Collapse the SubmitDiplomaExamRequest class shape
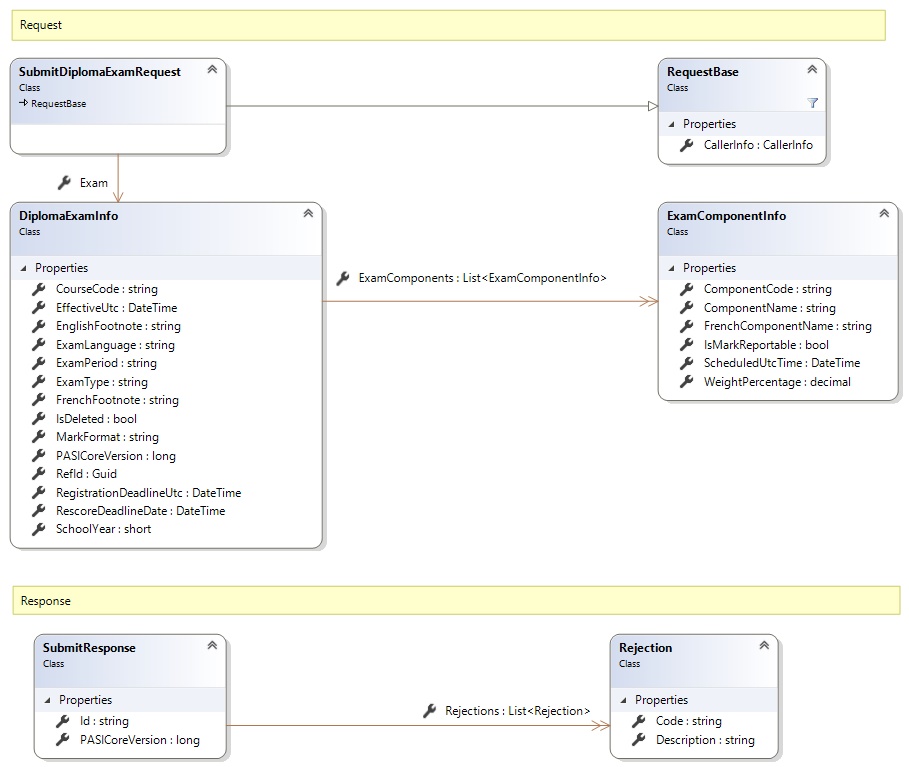The image size is (909, 767). pyautogui.click(x=212, y=70)
